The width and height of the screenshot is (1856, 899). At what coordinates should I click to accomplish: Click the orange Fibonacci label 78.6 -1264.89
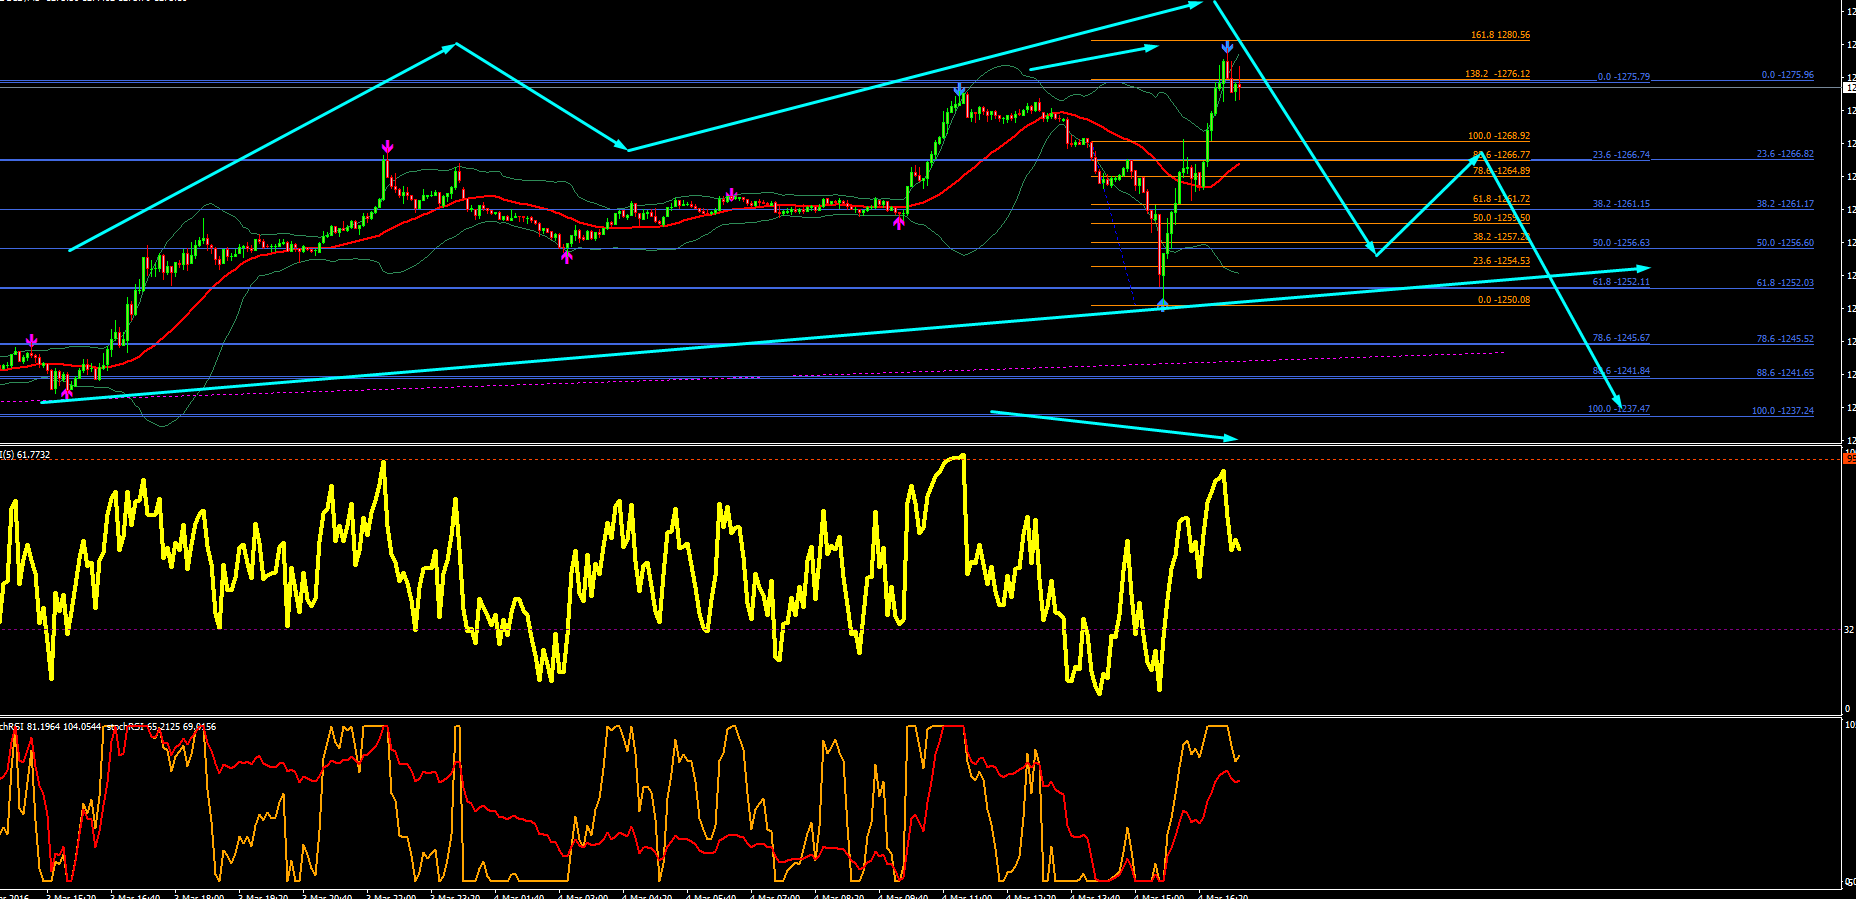tap(1501, 171)
